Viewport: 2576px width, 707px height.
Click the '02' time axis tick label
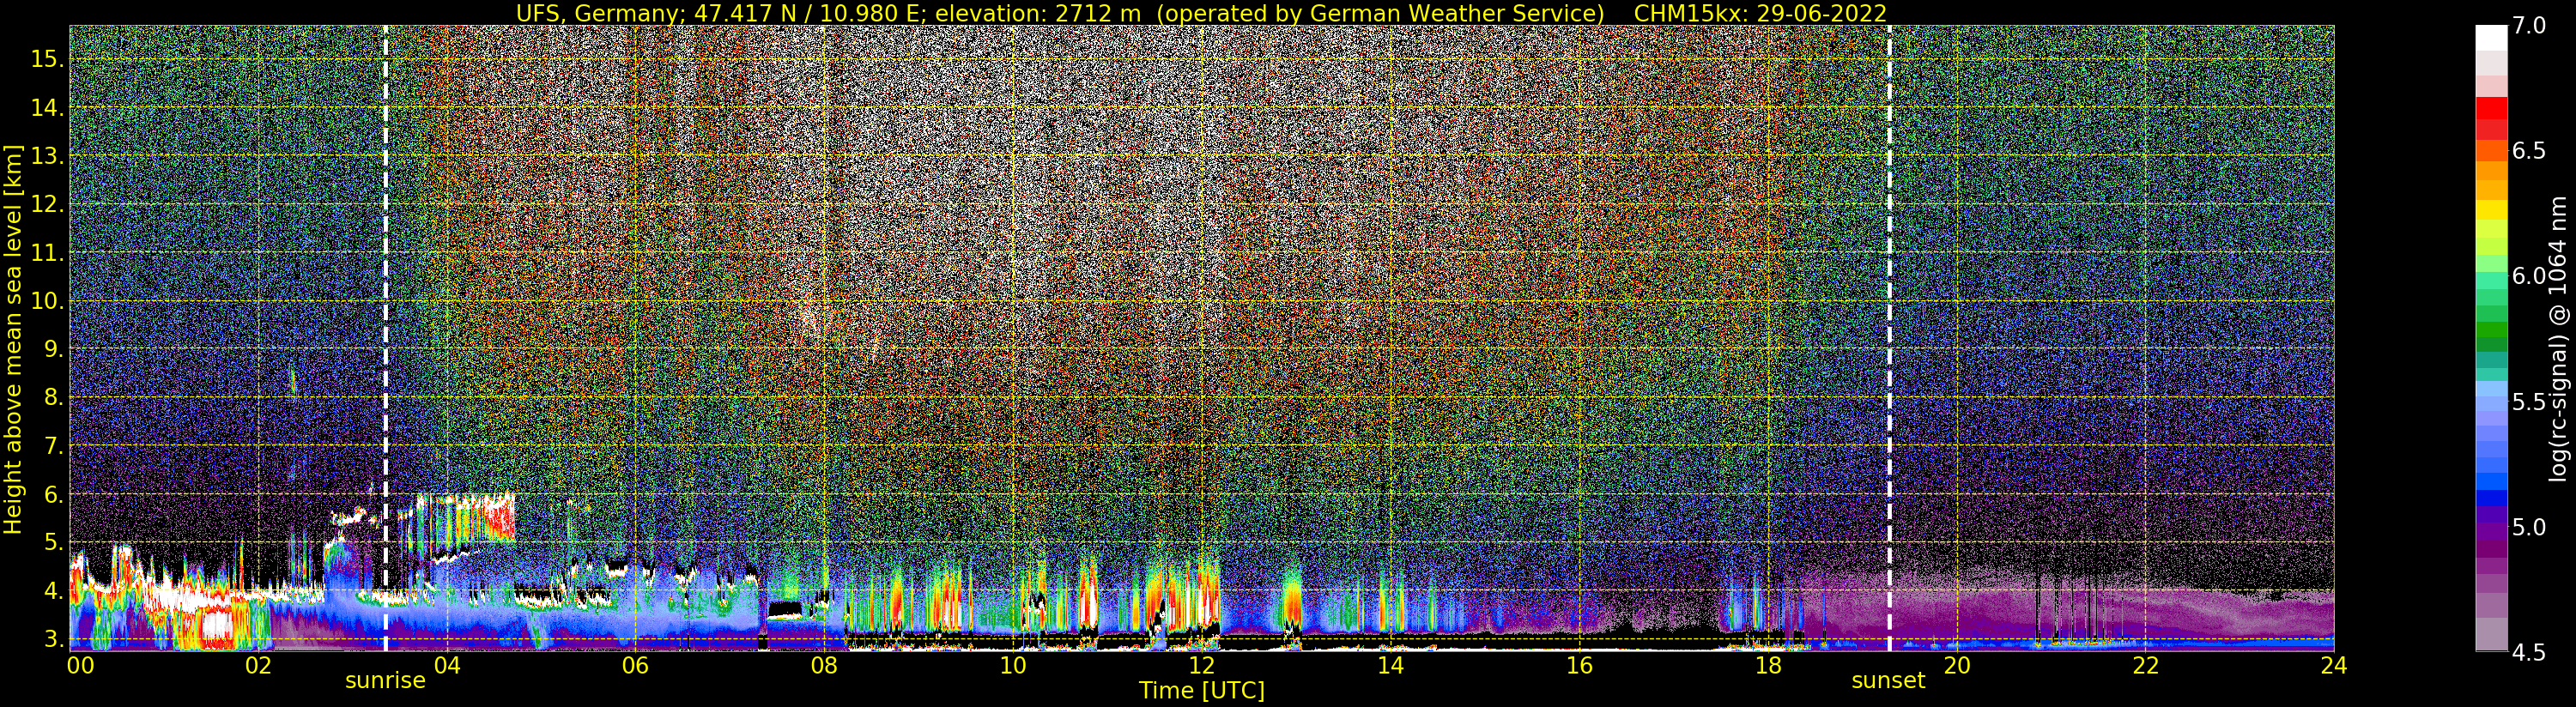pos(258,665)
